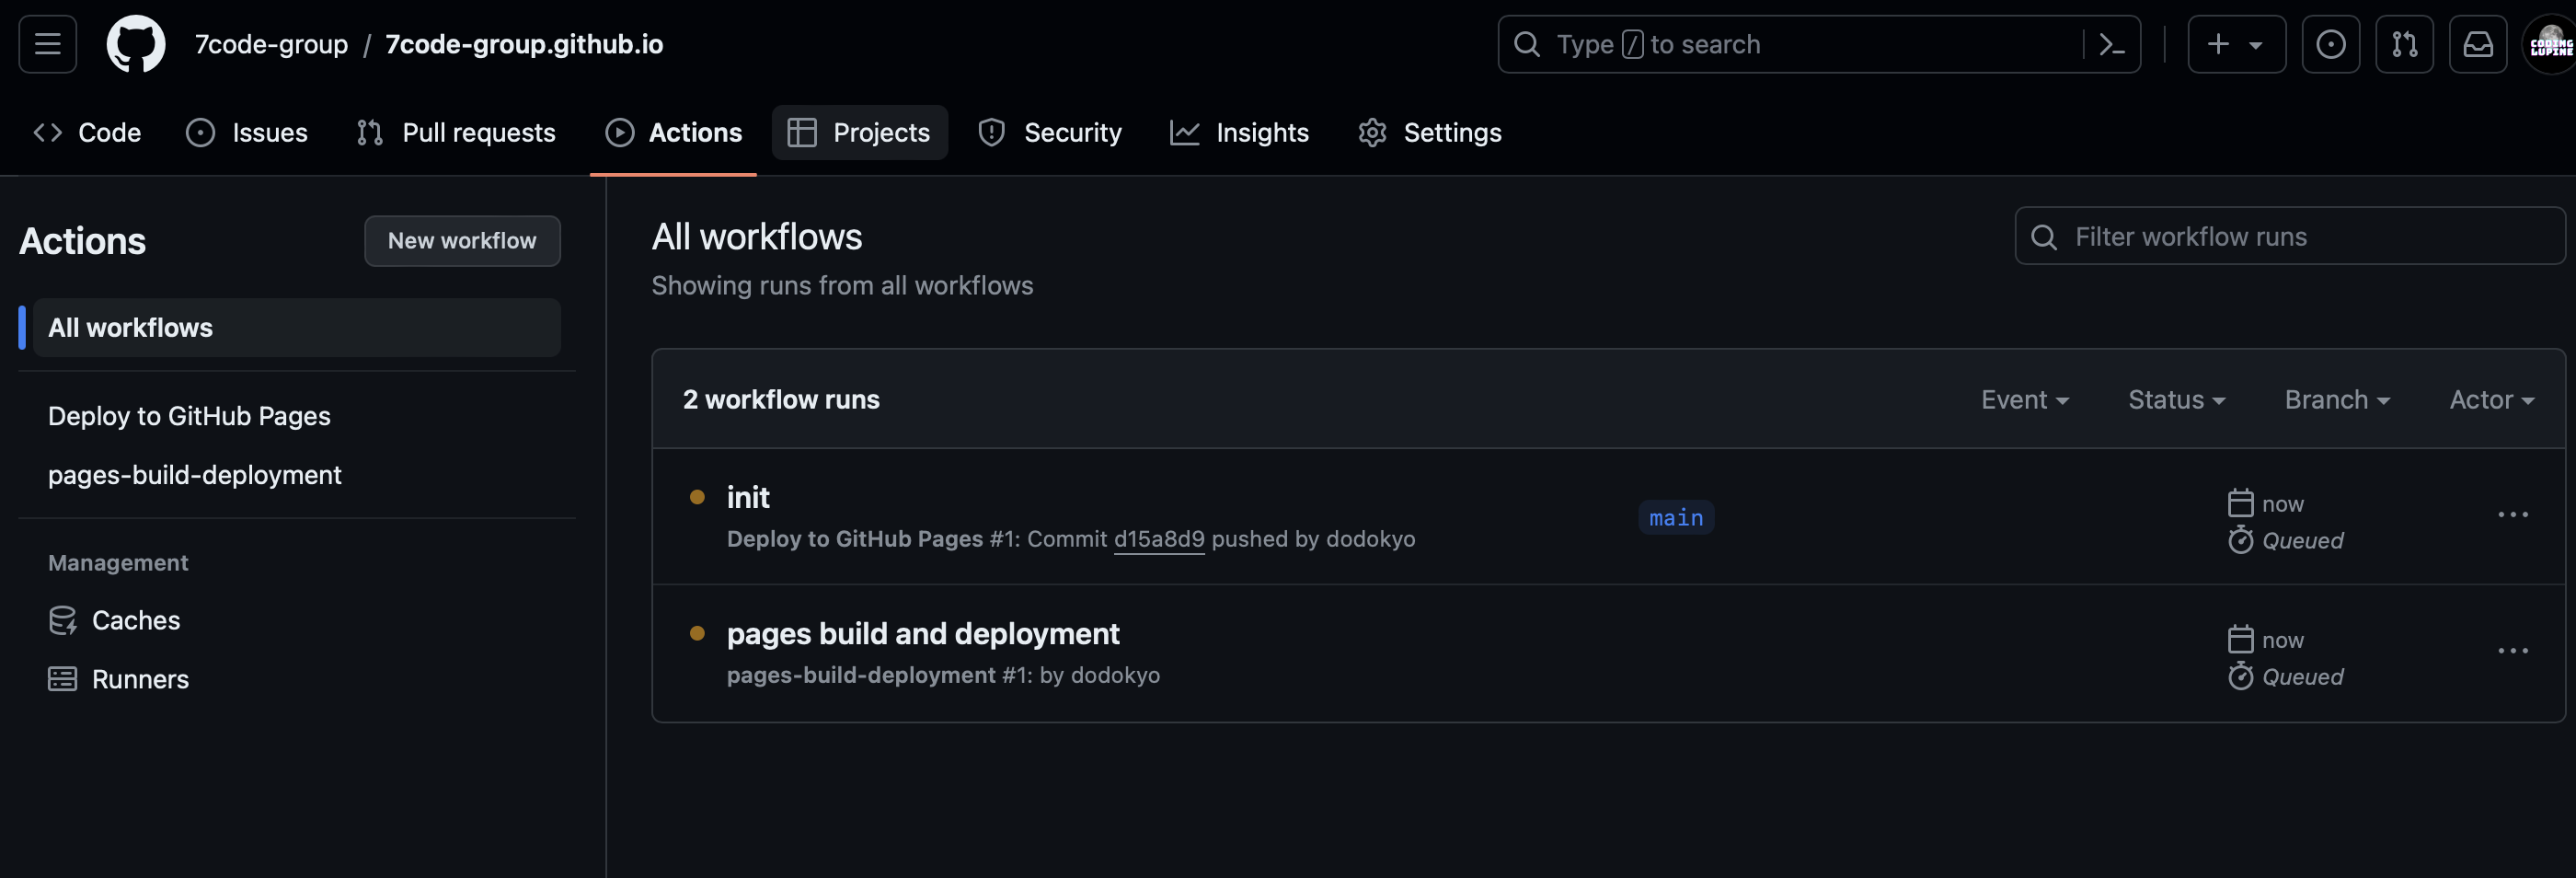Click the Insights graph icon
This screenshot has height=878, width=2576.
pos(1184,132)
